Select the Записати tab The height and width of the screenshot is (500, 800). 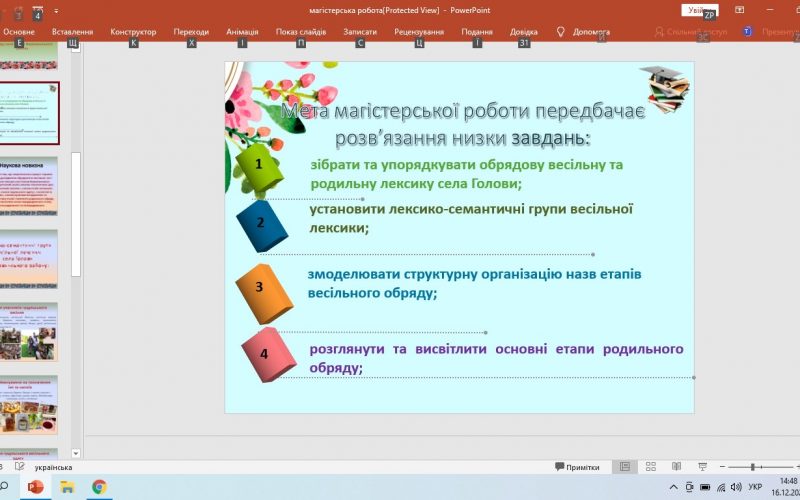[x=360, y=32]
